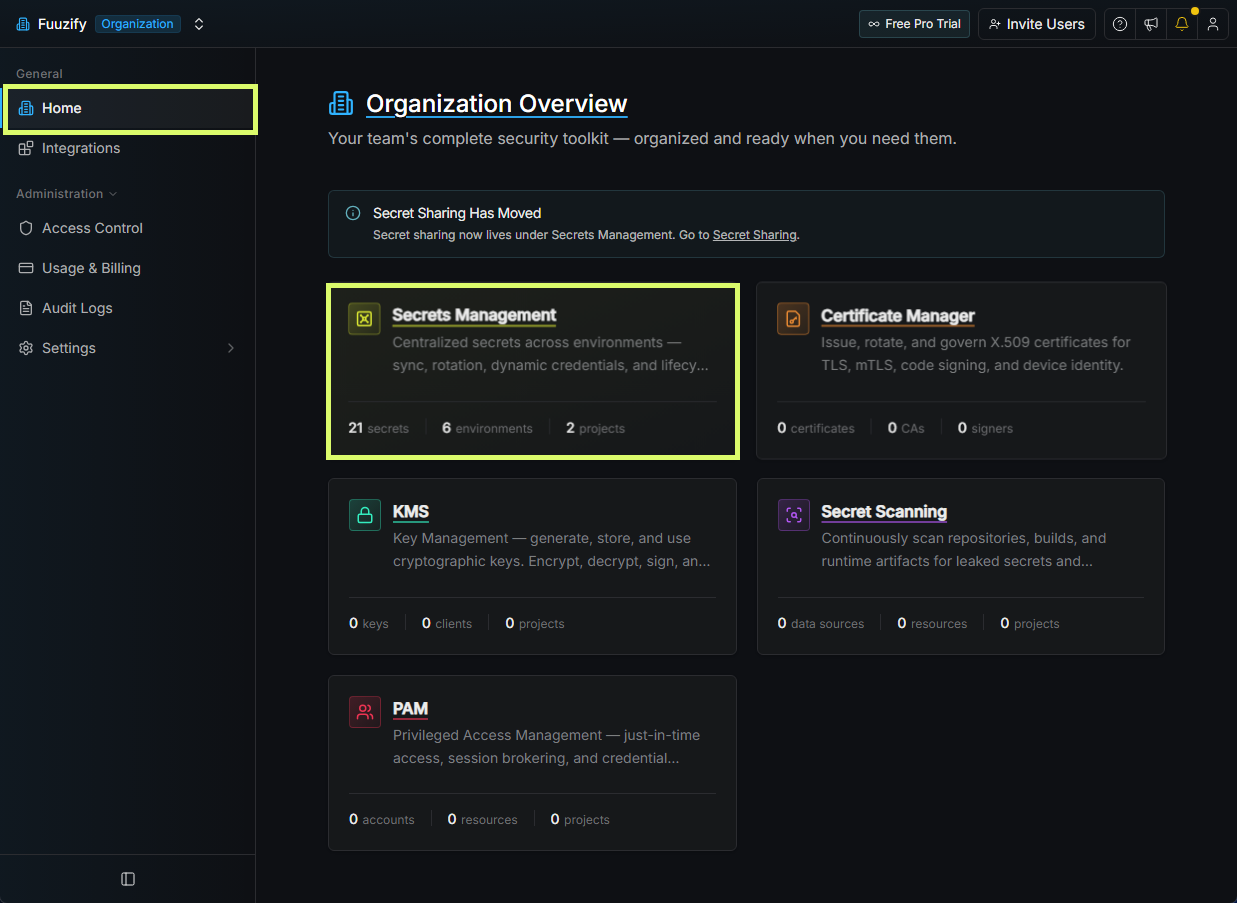
Task: Click the "0 keys" stat
Action: tap(369, 623)
